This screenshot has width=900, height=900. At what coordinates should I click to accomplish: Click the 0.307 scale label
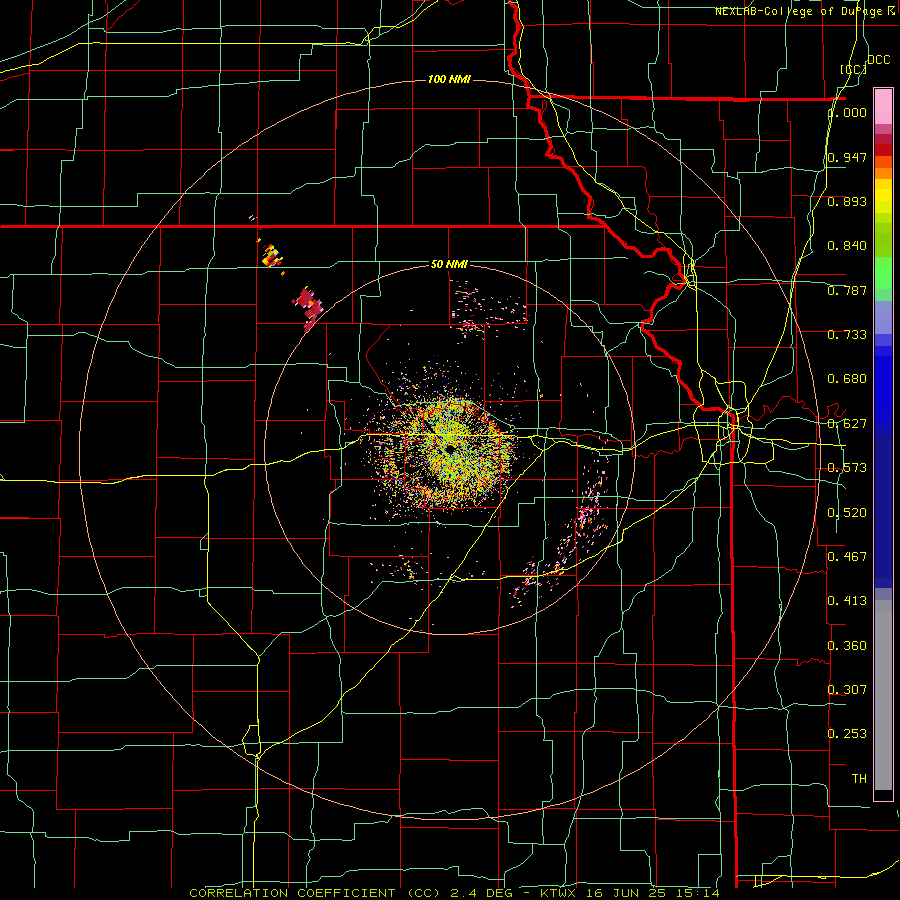[847, 690]
